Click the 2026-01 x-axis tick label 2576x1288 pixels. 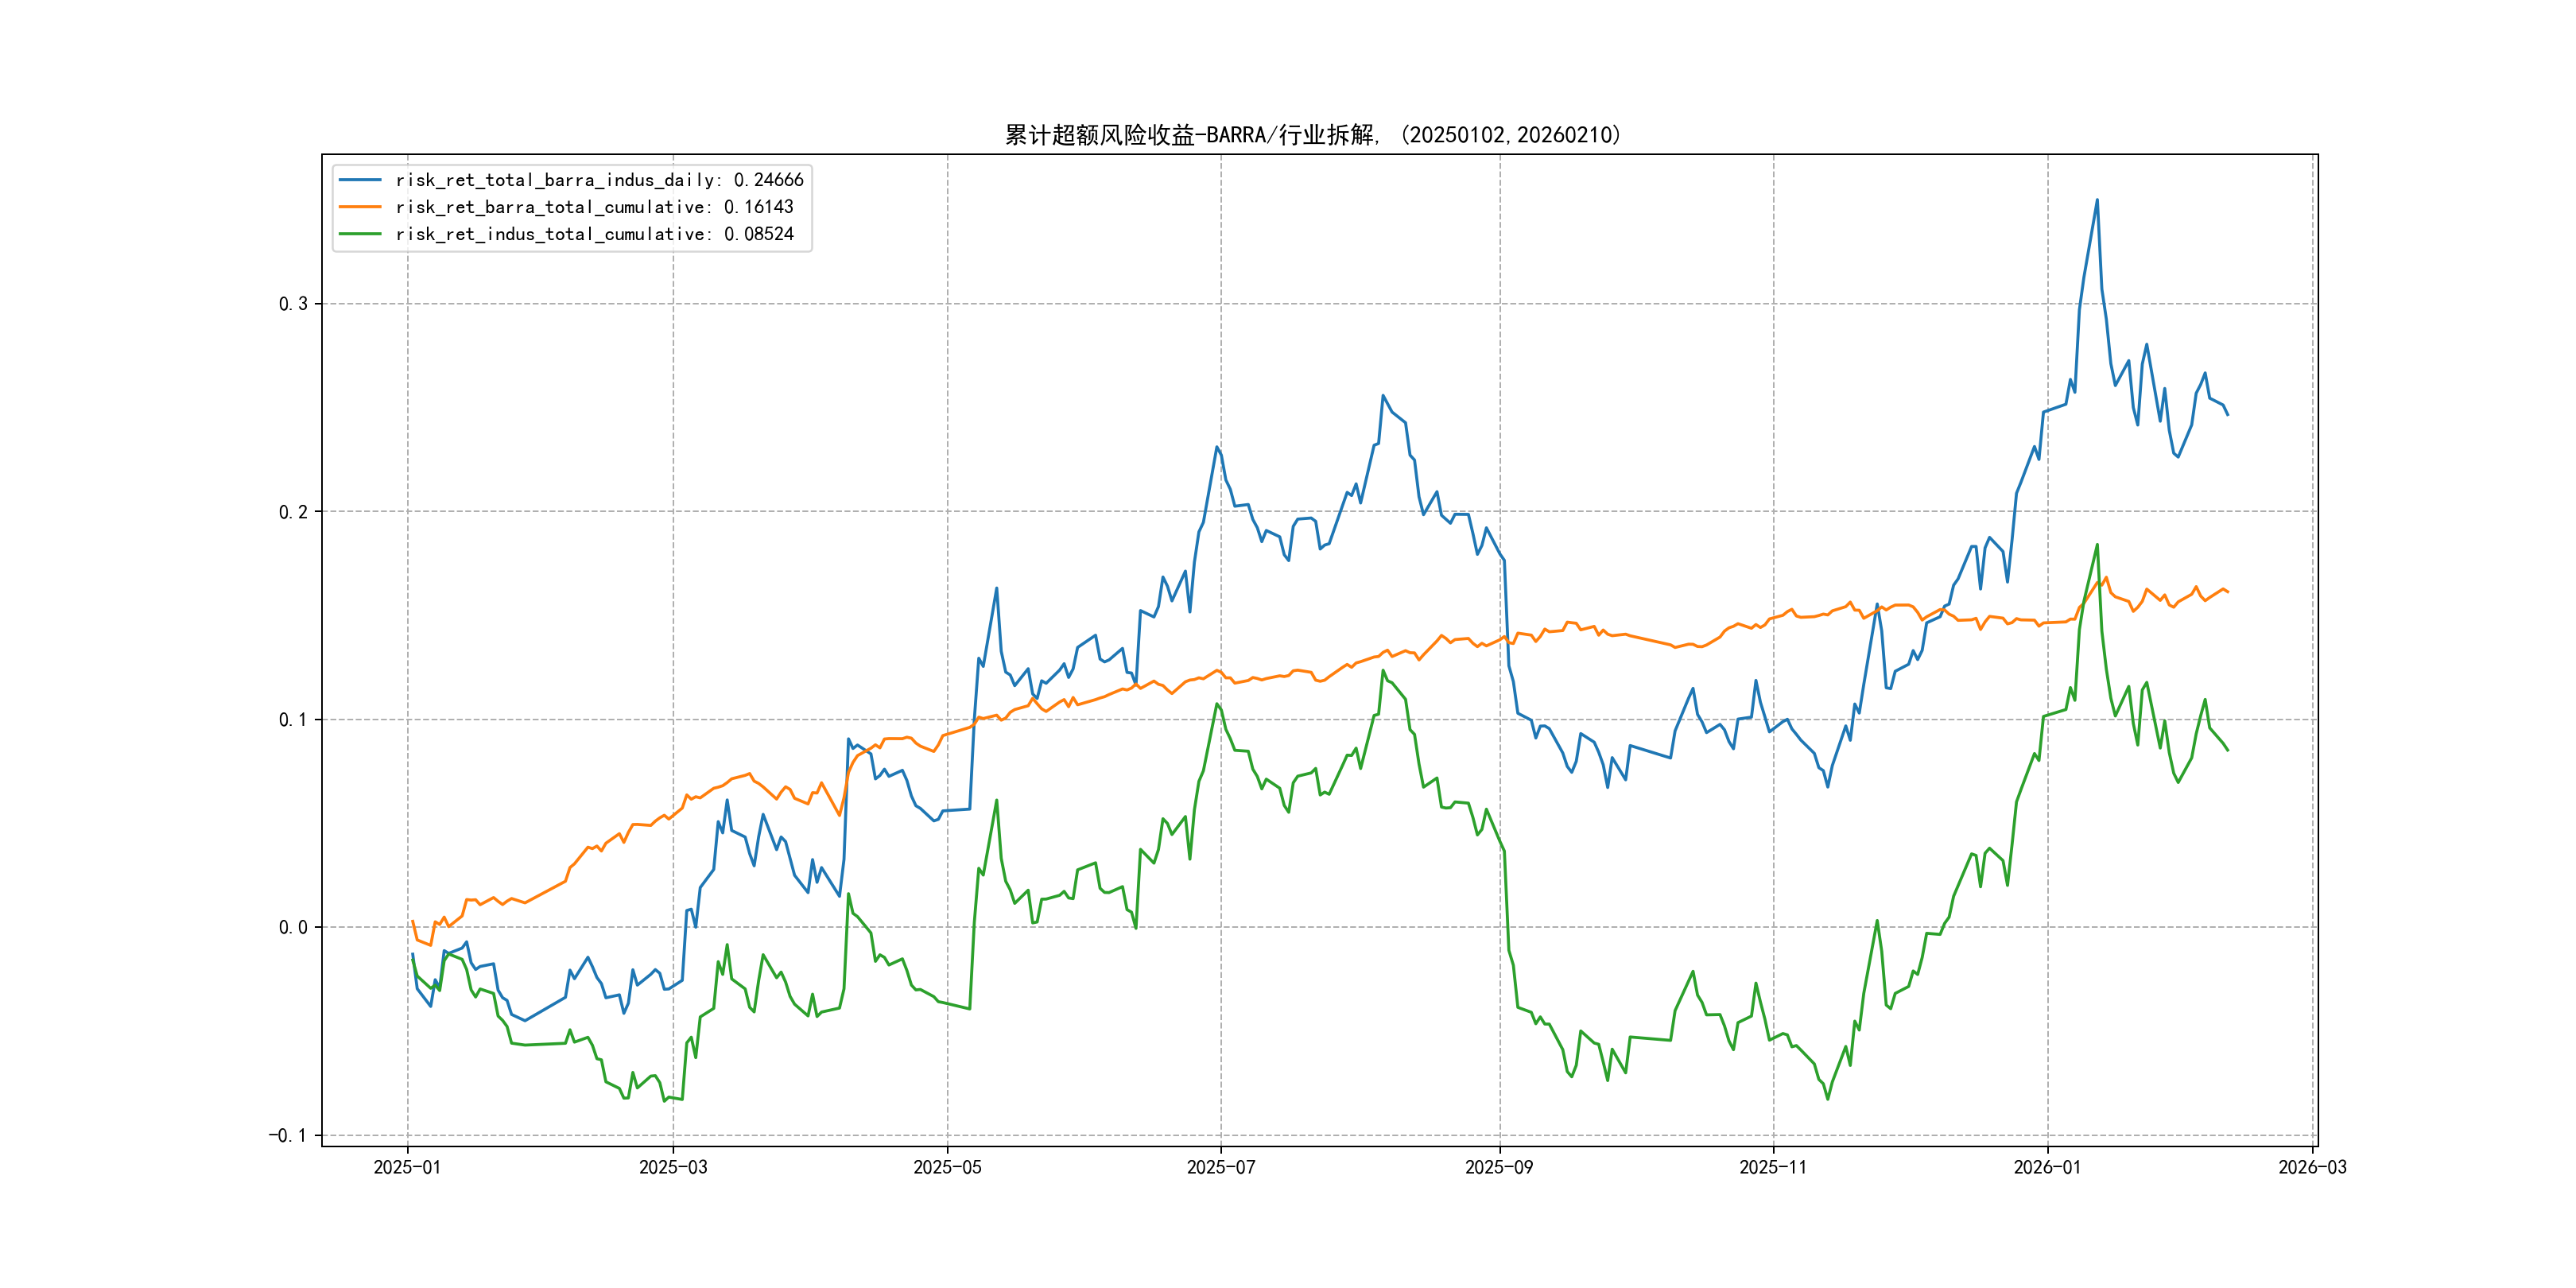[2047, 1167]
